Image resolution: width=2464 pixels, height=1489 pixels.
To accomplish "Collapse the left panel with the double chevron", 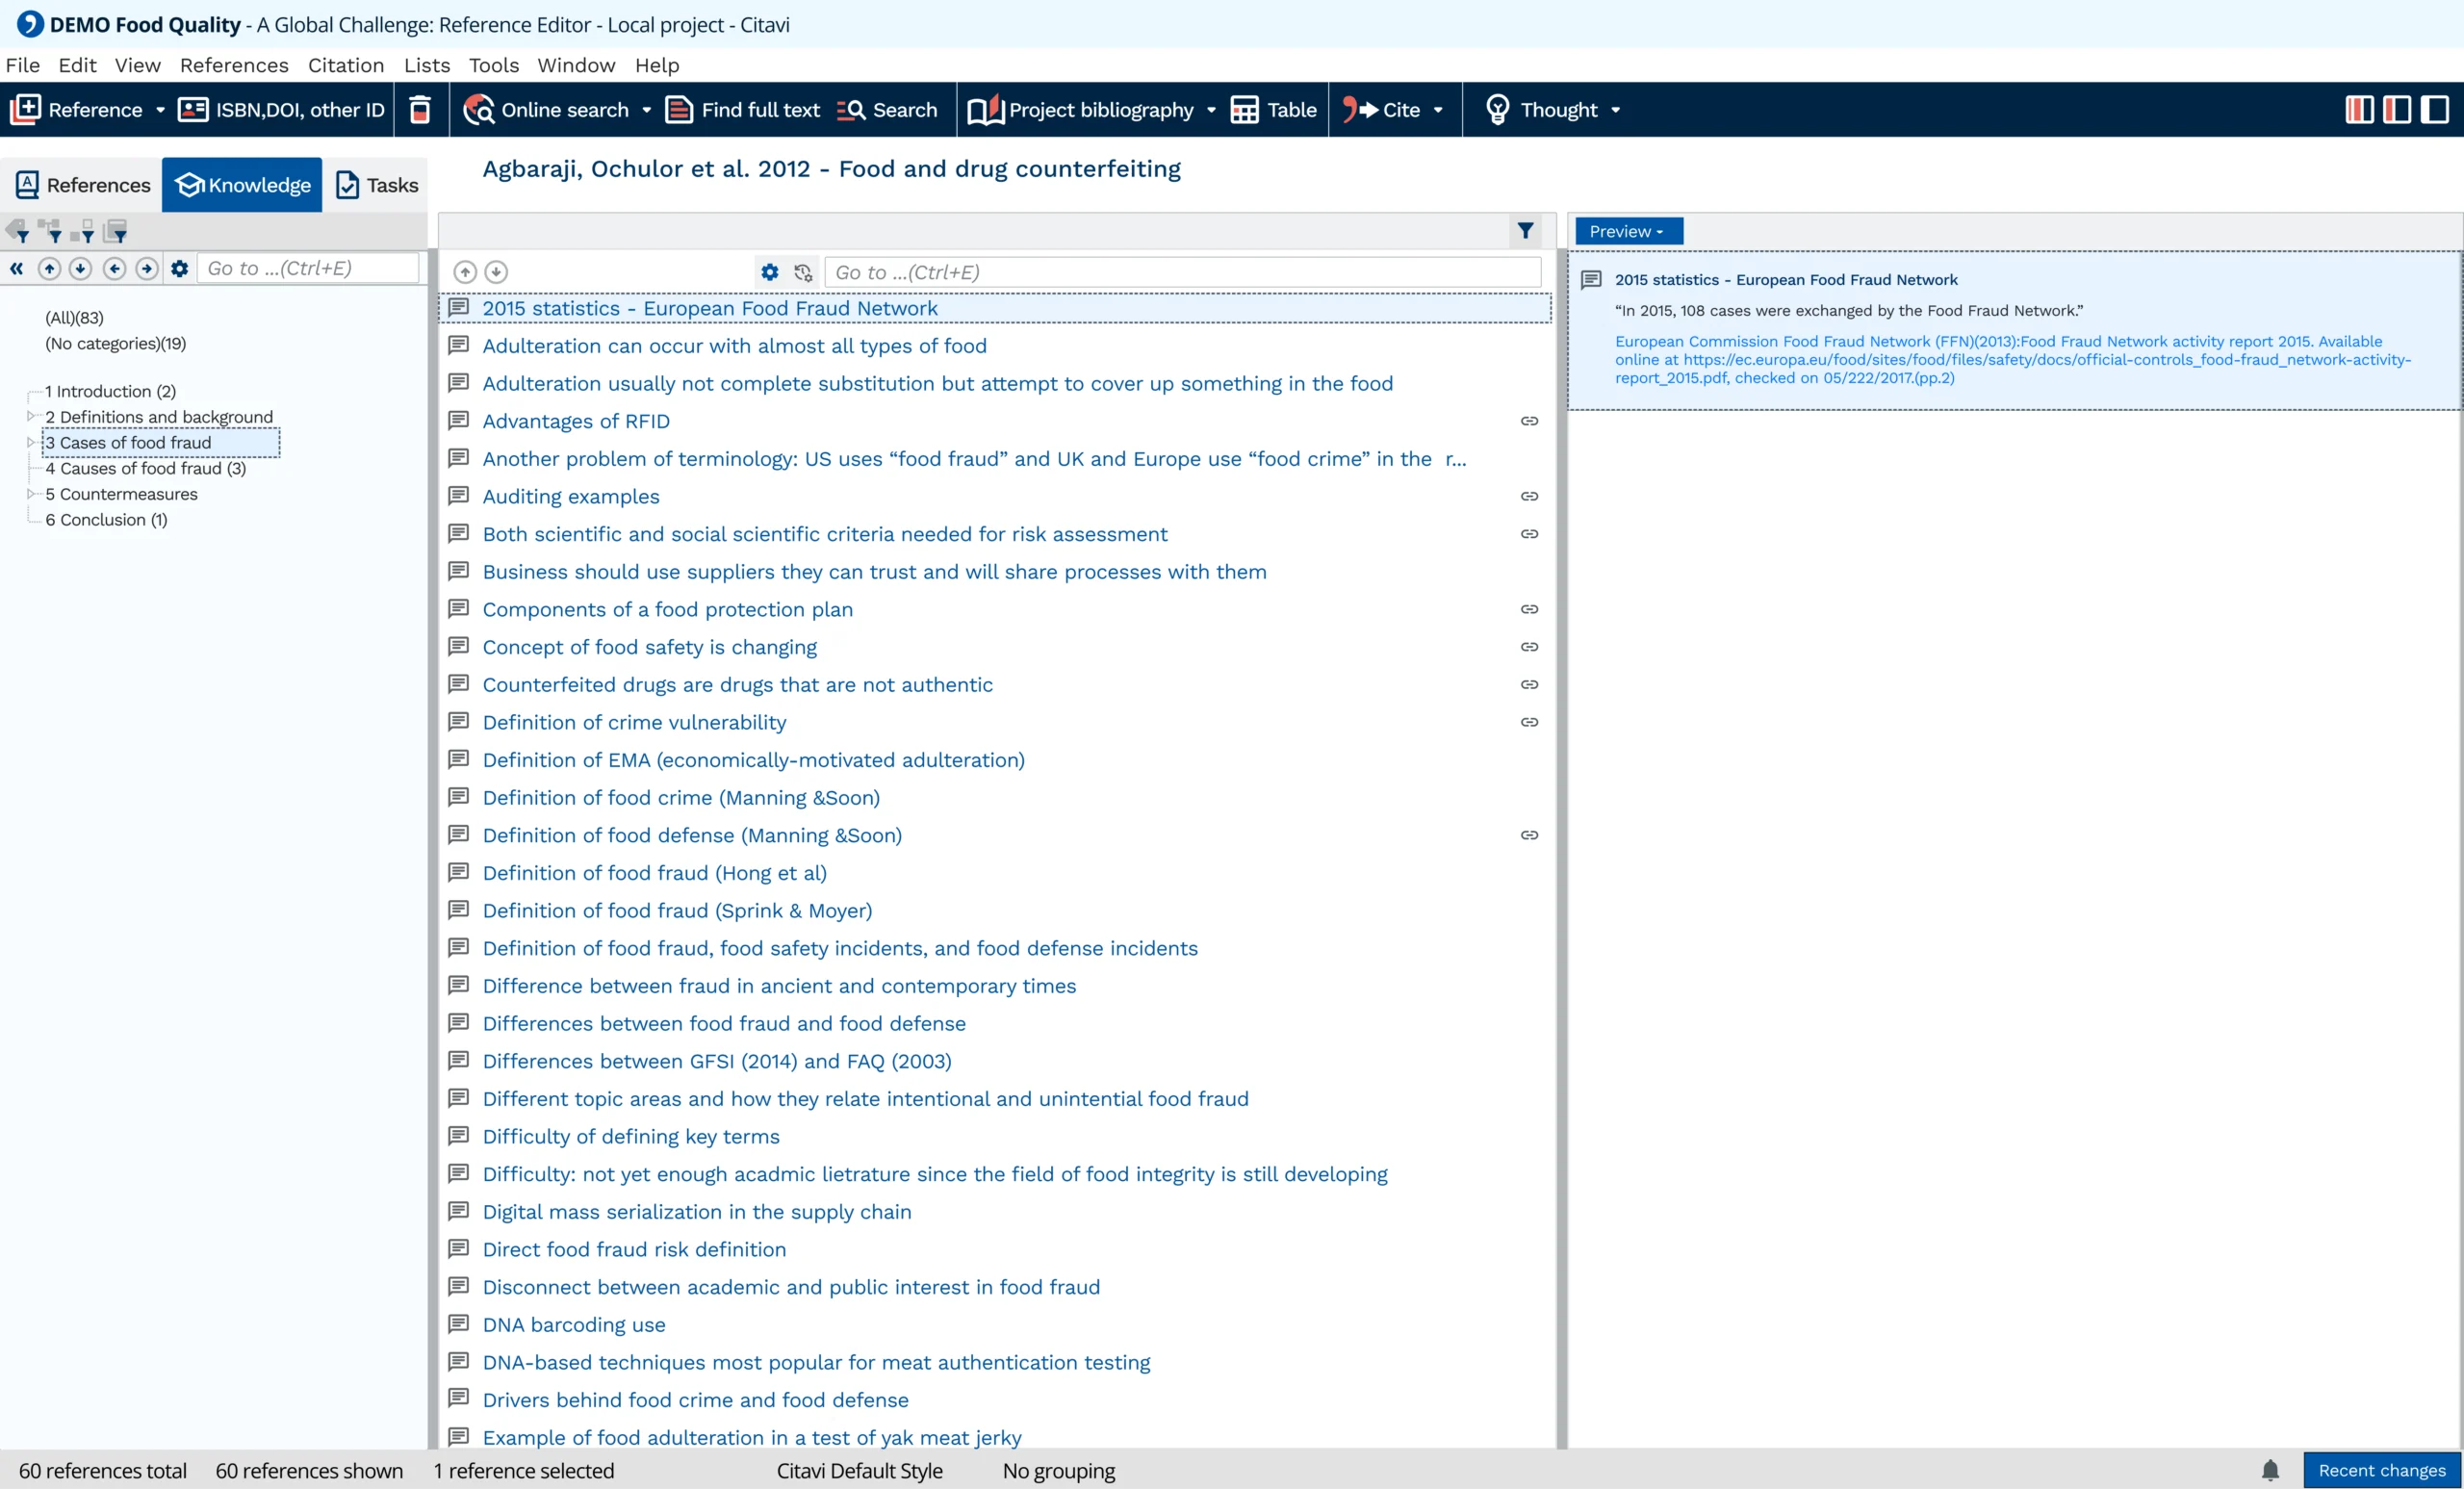I will [x=17, y=268].
